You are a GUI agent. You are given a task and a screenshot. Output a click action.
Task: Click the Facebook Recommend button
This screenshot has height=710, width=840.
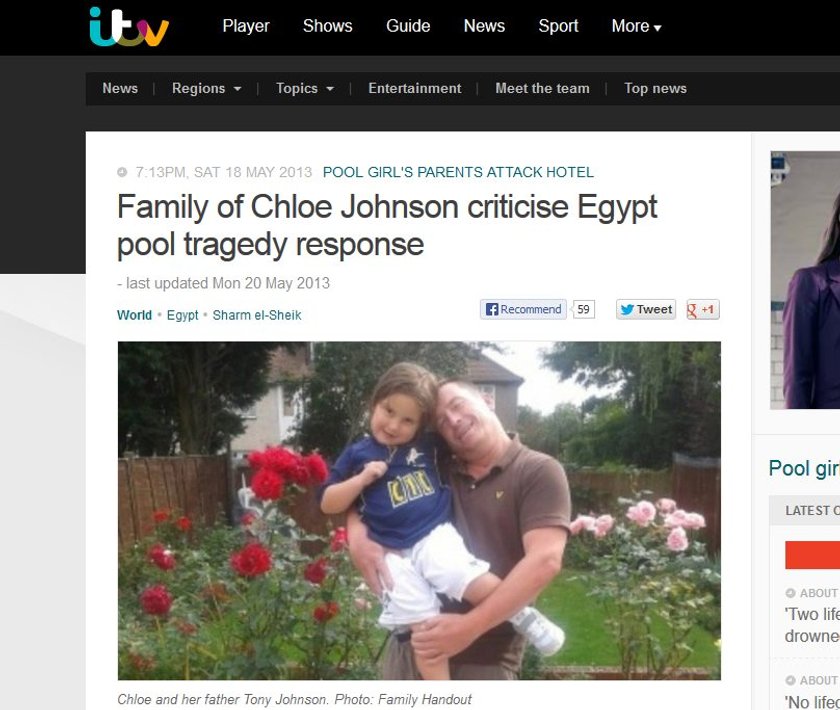pyautogui.click(x=523, y=309)
